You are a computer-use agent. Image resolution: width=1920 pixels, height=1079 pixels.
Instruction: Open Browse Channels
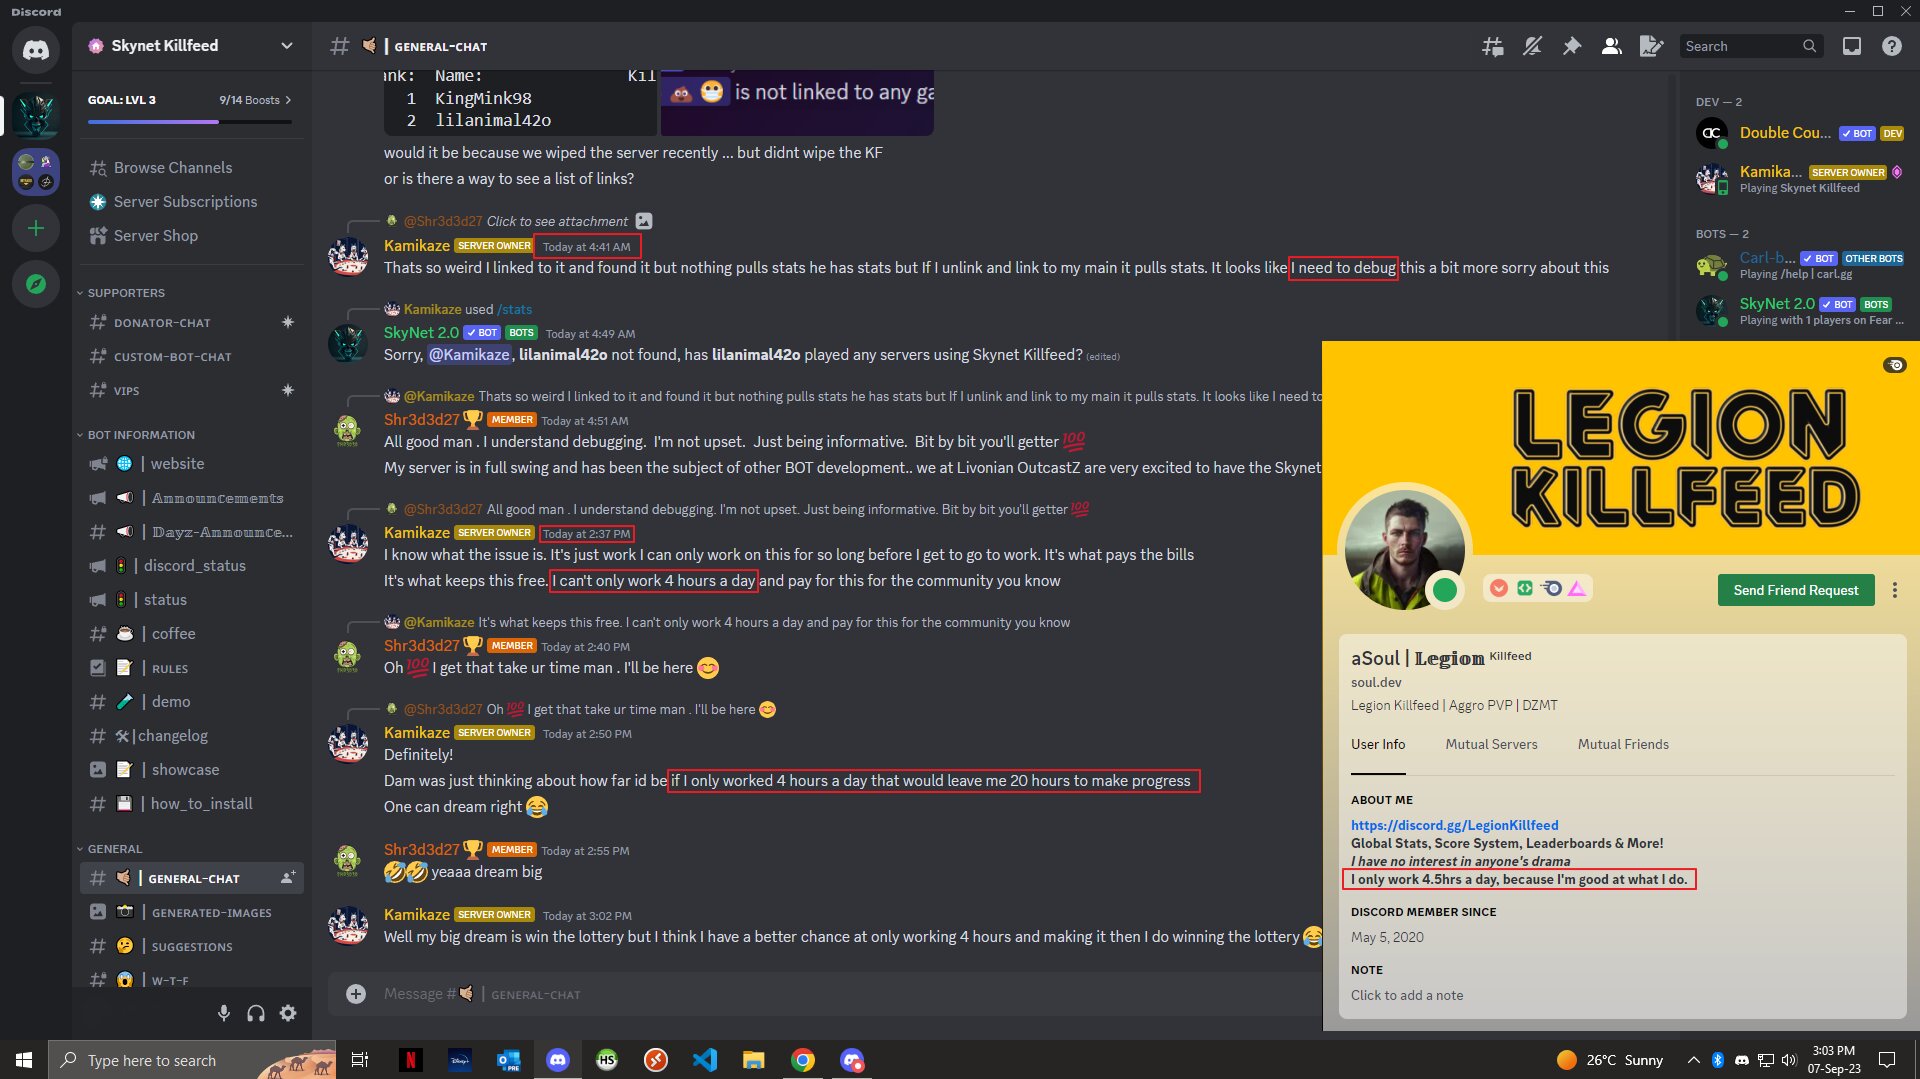[191, 168]
